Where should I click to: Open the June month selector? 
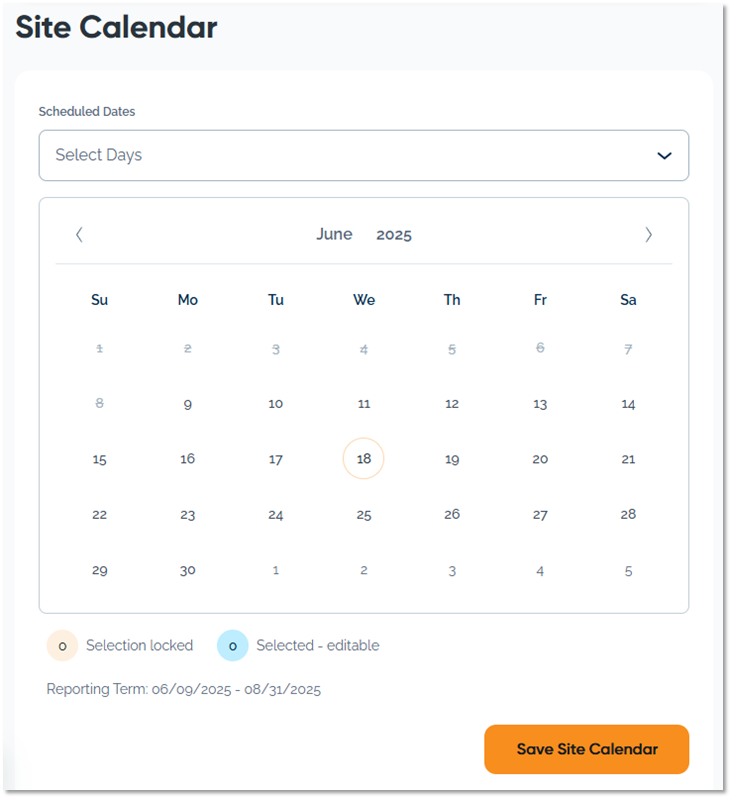coord(334,235)
